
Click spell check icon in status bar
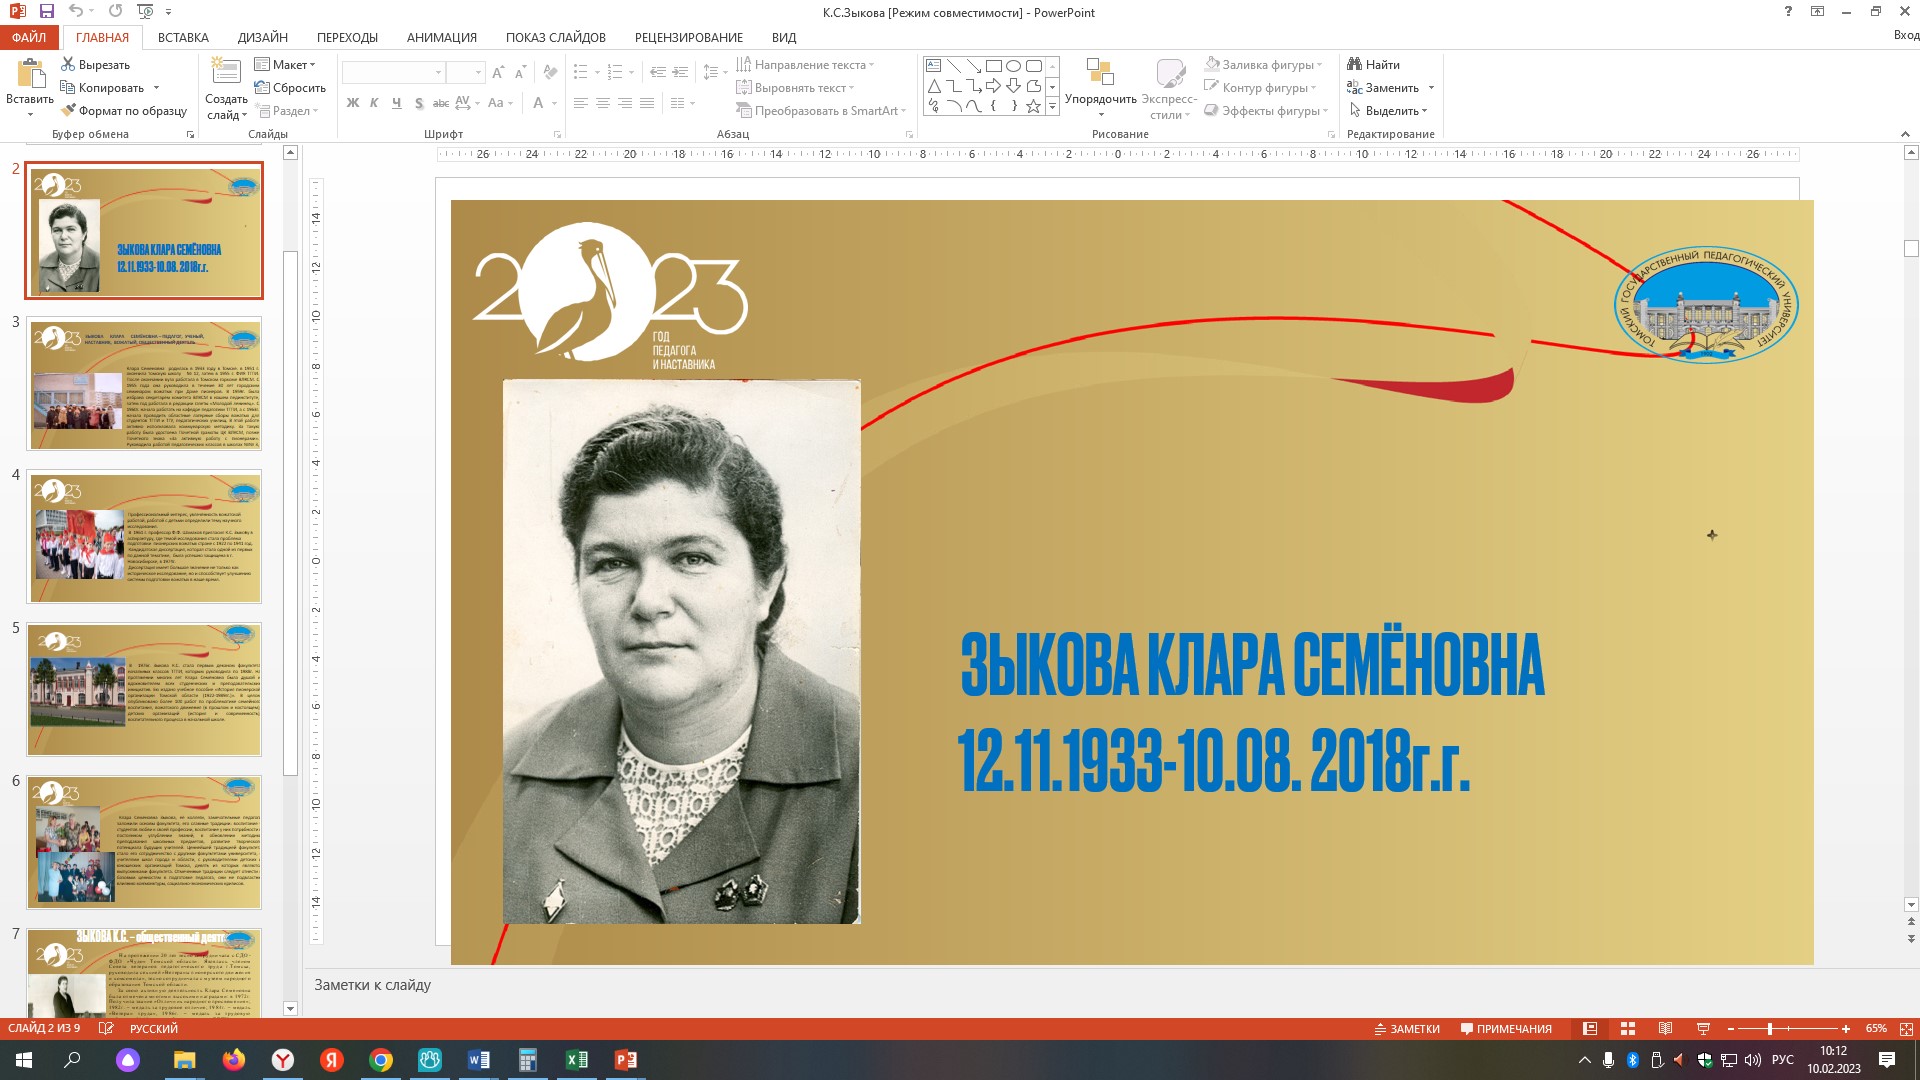tap(107, 1029)
